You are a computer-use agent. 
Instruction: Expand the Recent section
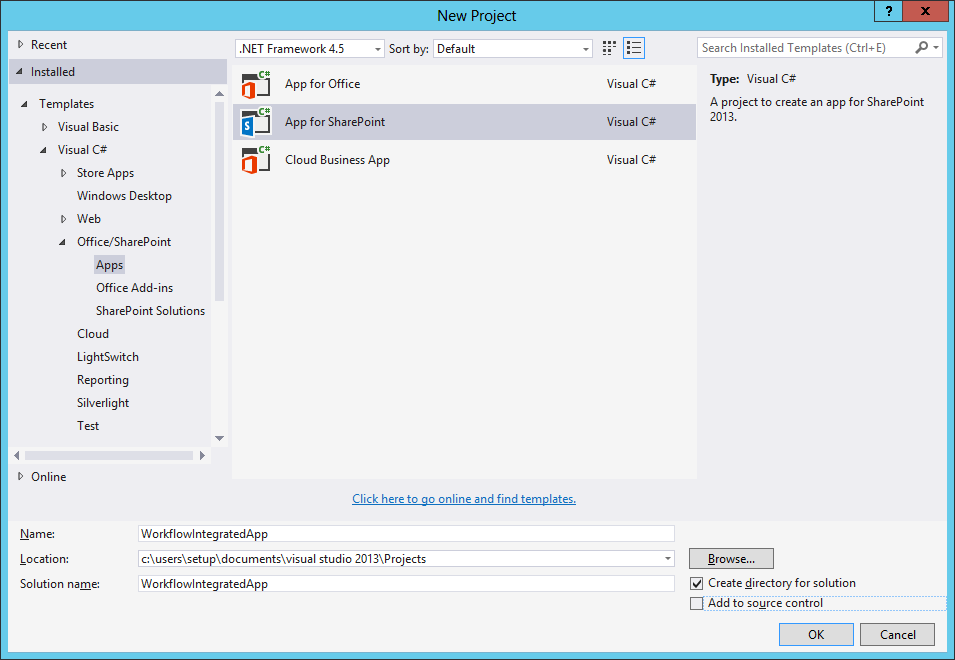coord(21,44)
